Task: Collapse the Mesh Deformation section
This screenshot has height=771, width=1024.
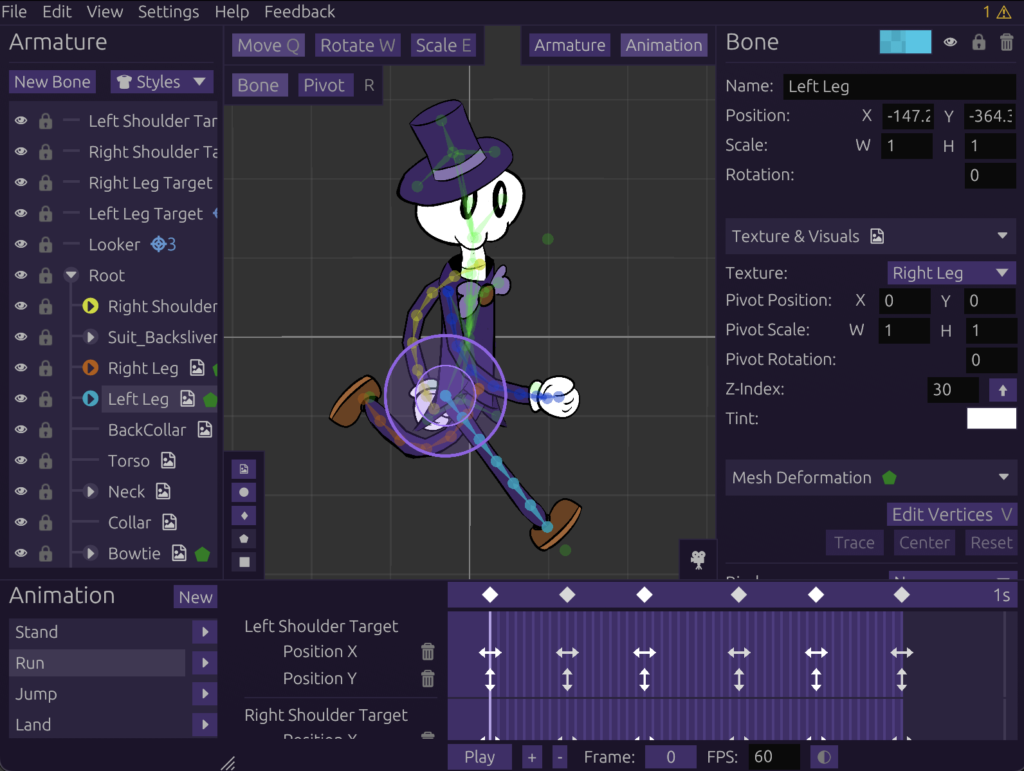Action: pos(1003,477)
